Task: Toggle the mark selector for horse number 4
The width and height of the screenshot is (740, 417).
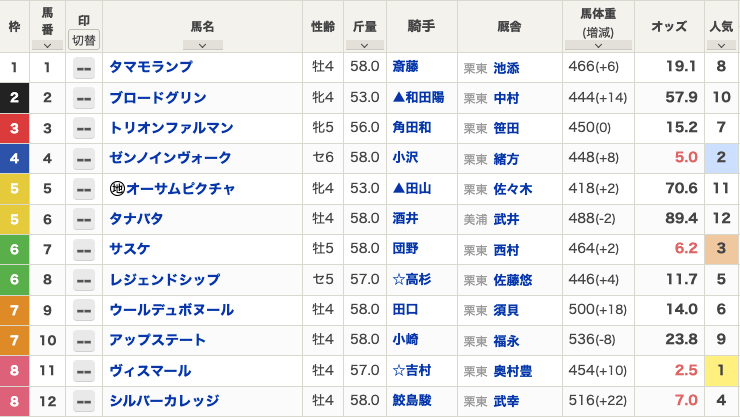Action: coord(84,159)
